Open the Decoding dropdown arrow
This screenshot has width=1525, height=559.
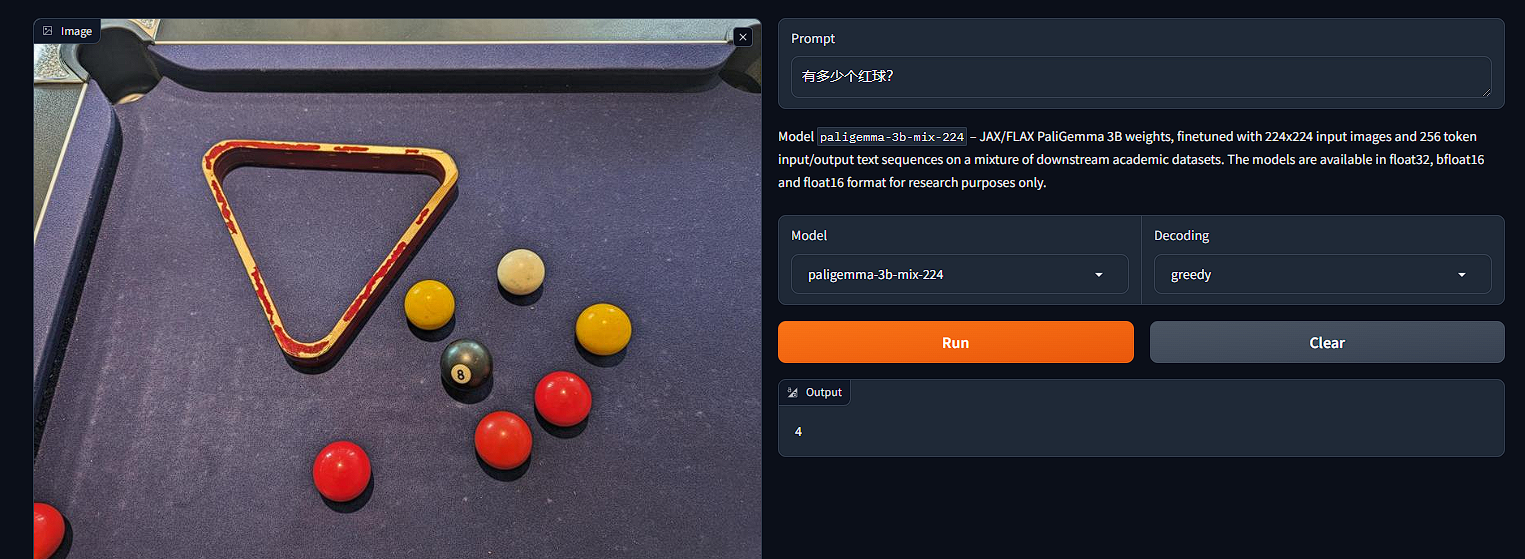click(x=1462, y=275)
